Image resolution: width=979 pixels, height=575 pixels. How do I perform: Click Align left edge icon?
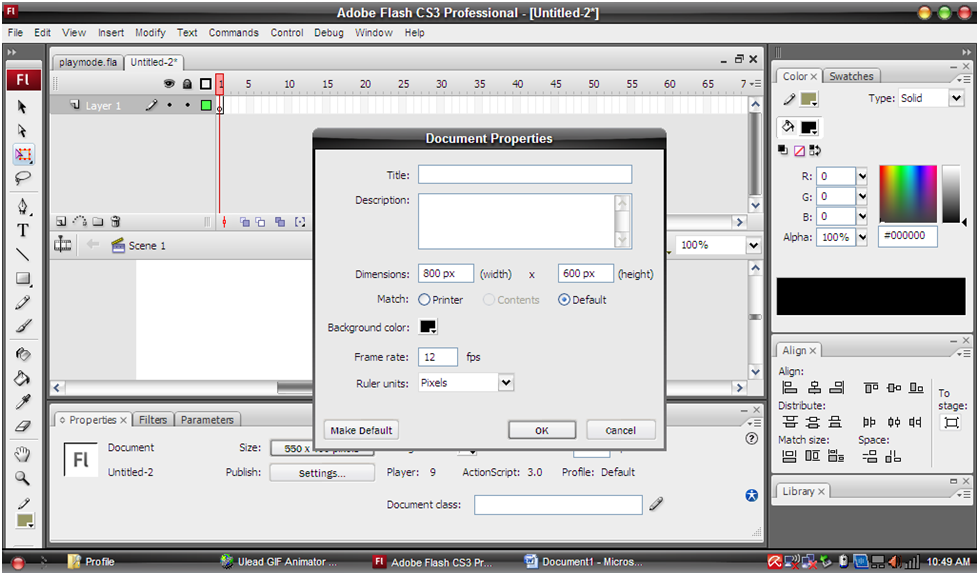click(x=790, y=388)
